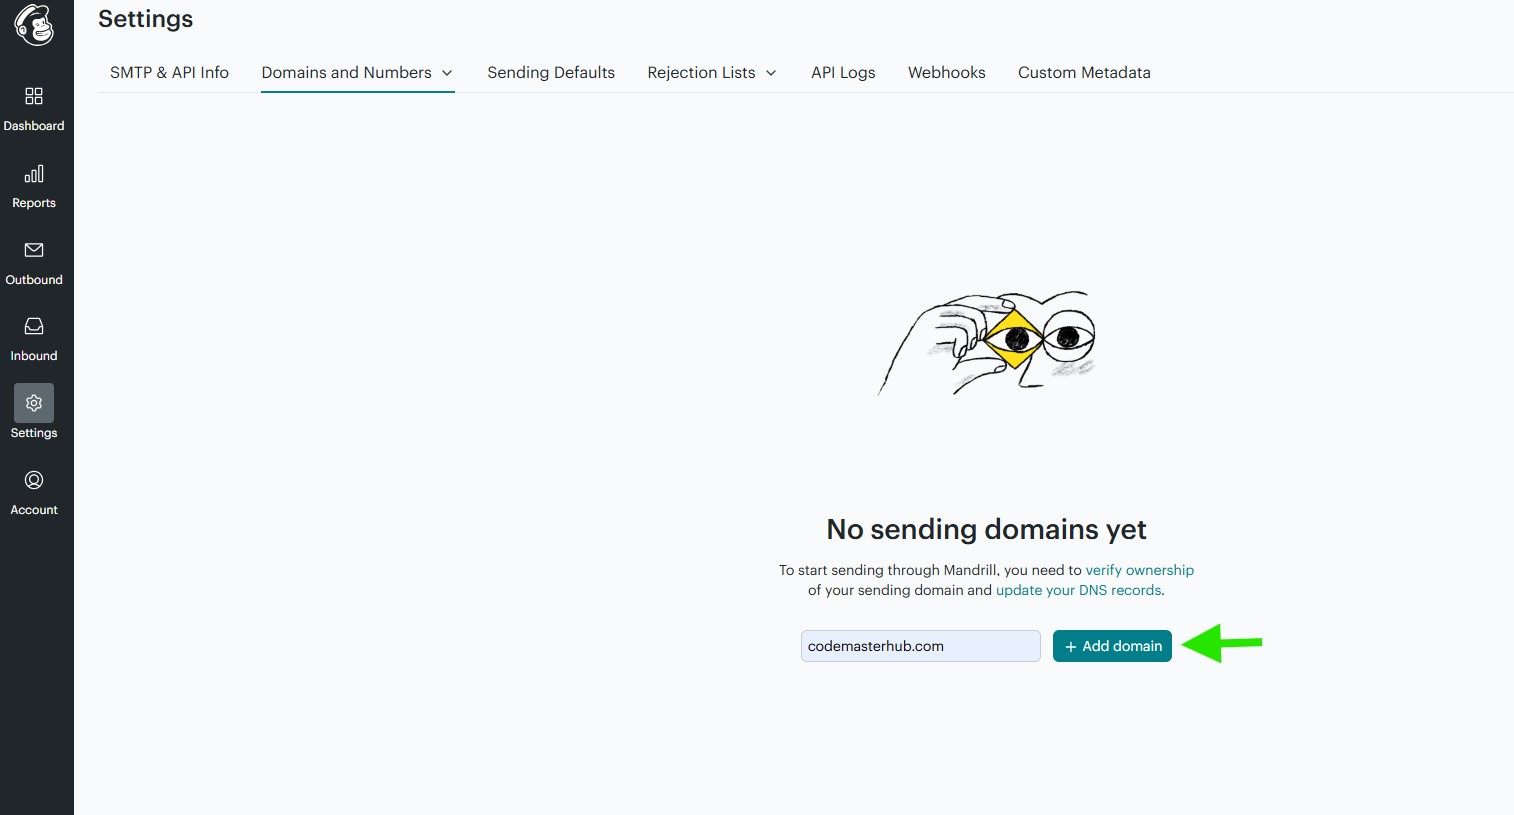This screenshot has width=1514, height=815.
Task: Open the Account profile icon
Action: point(34,480)
